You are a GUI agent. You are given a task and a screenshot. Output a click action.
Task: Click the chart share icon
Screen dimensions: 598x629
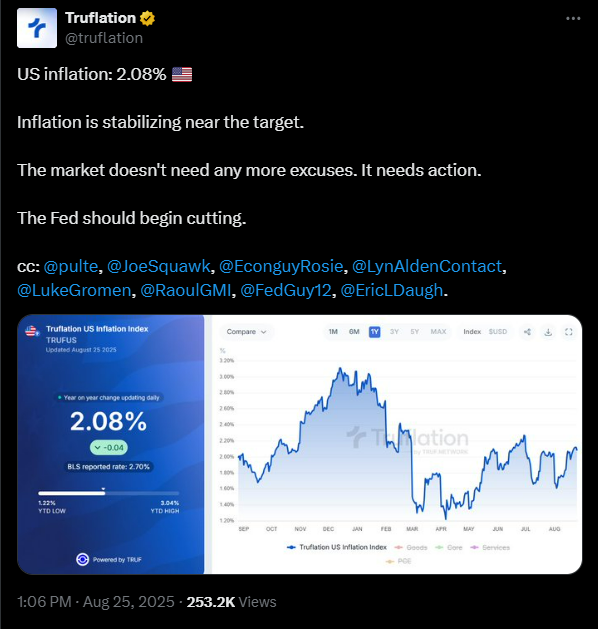point(527,332)
